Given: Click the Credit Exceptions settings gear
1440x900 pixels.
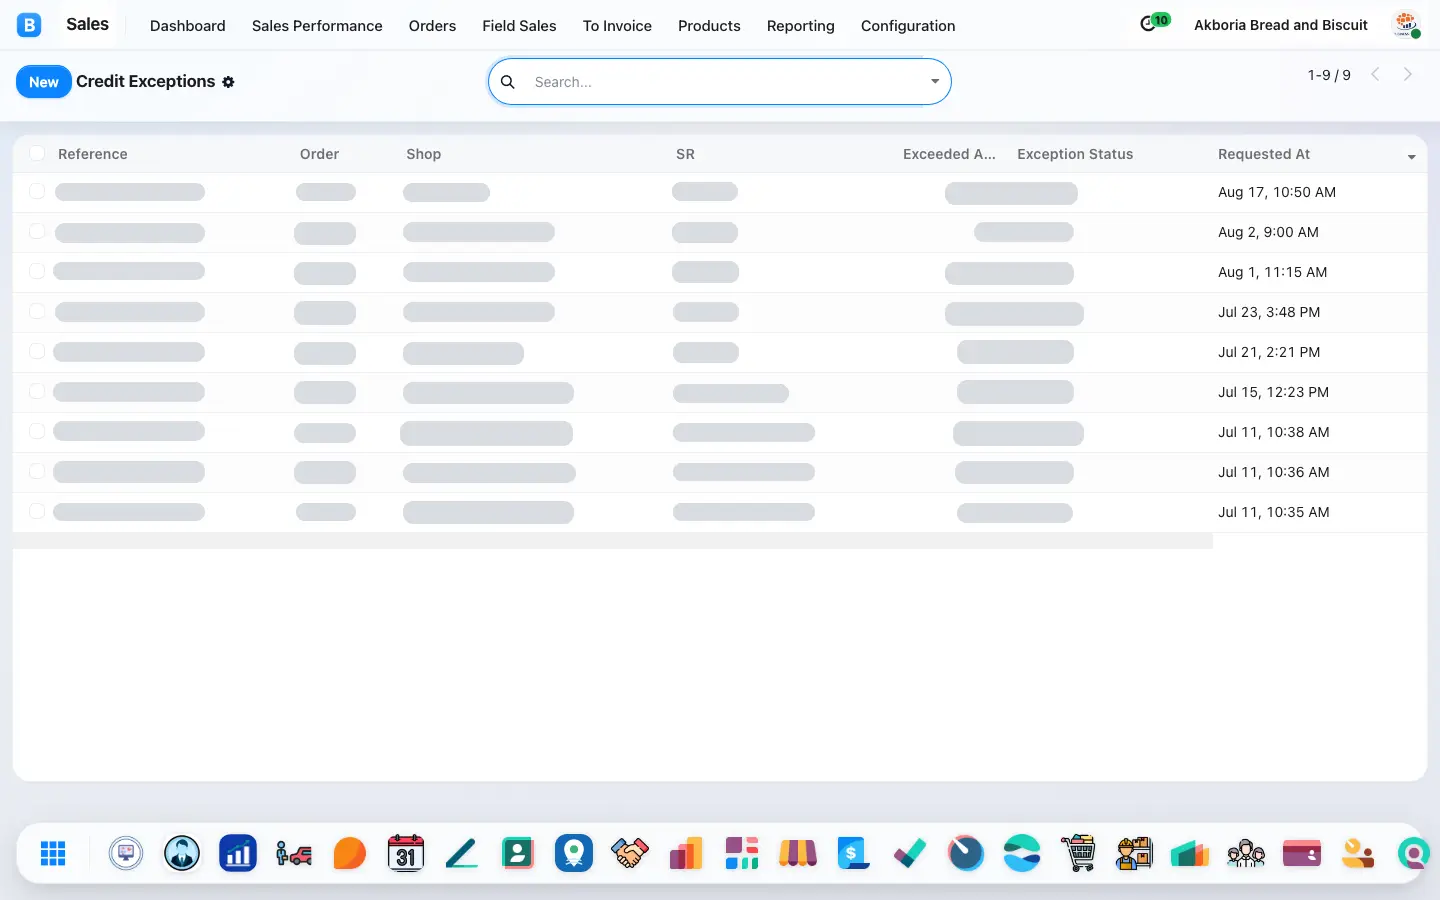Looking at the screenshot, I should coord(228,82).
